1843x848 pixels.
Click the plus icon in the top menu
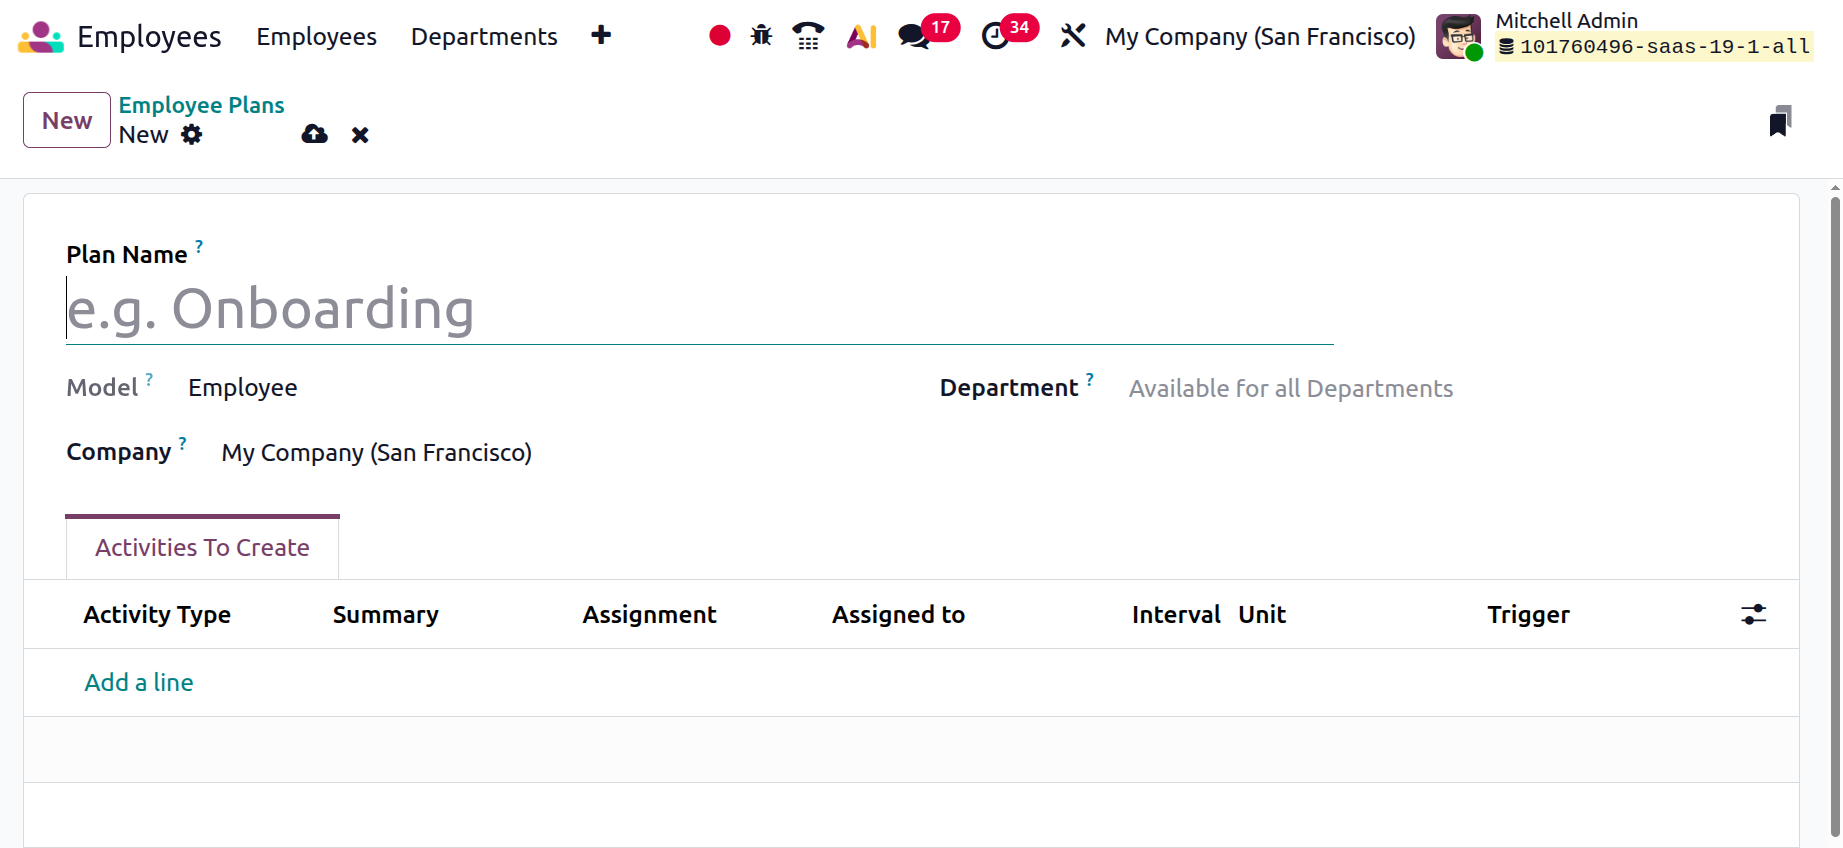[x=601, y=36]
